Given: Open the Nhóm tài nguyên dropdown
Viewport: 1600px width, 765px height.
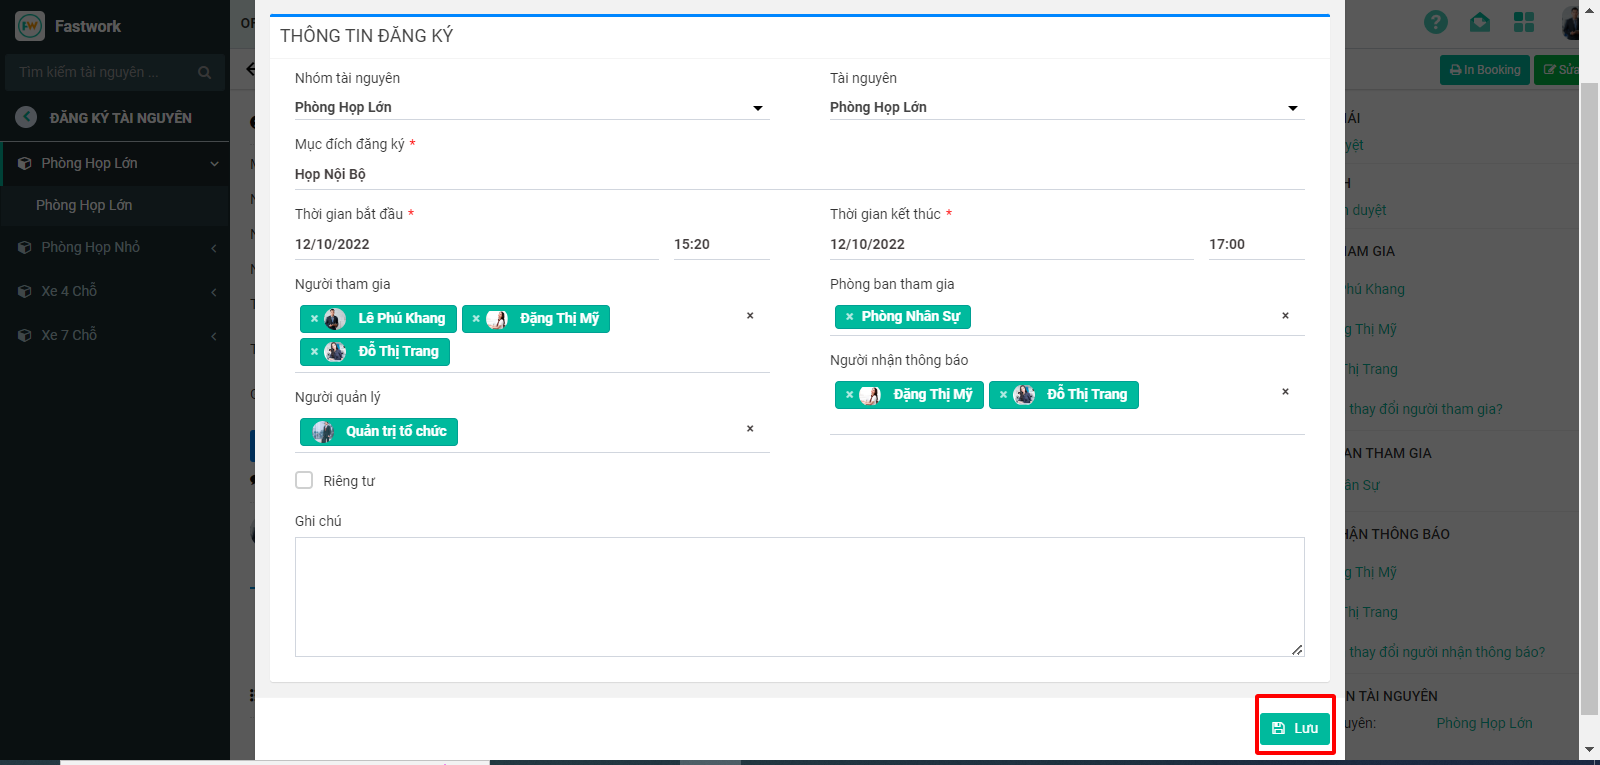Looking at the screenshot, I should pyautogui.click(x=530, y=108).
